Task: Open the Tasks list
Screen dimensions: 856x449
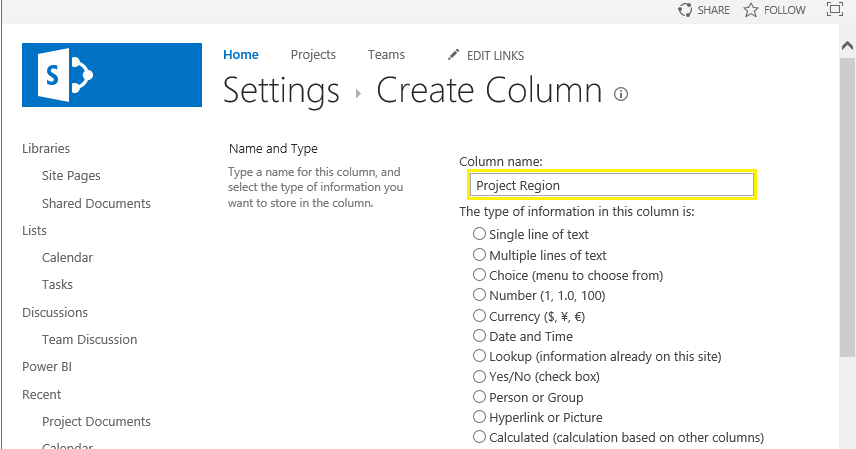Action: pyautogui.click(x=57, y=285)
